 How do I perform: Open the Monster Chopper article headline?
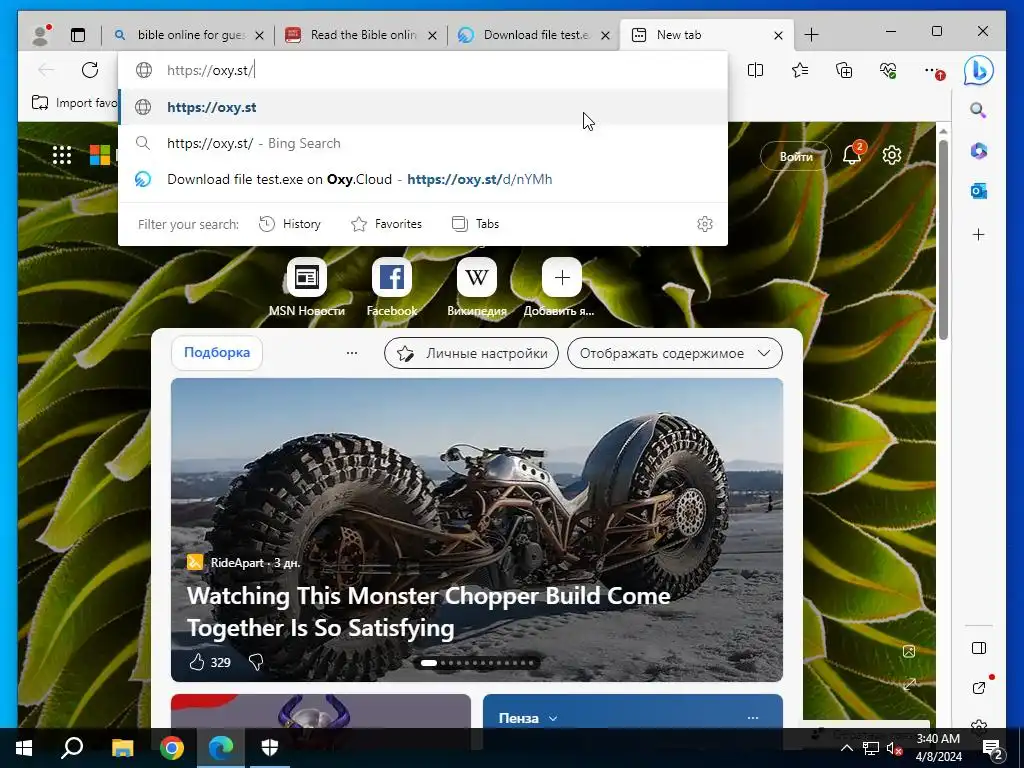point(428,611)
